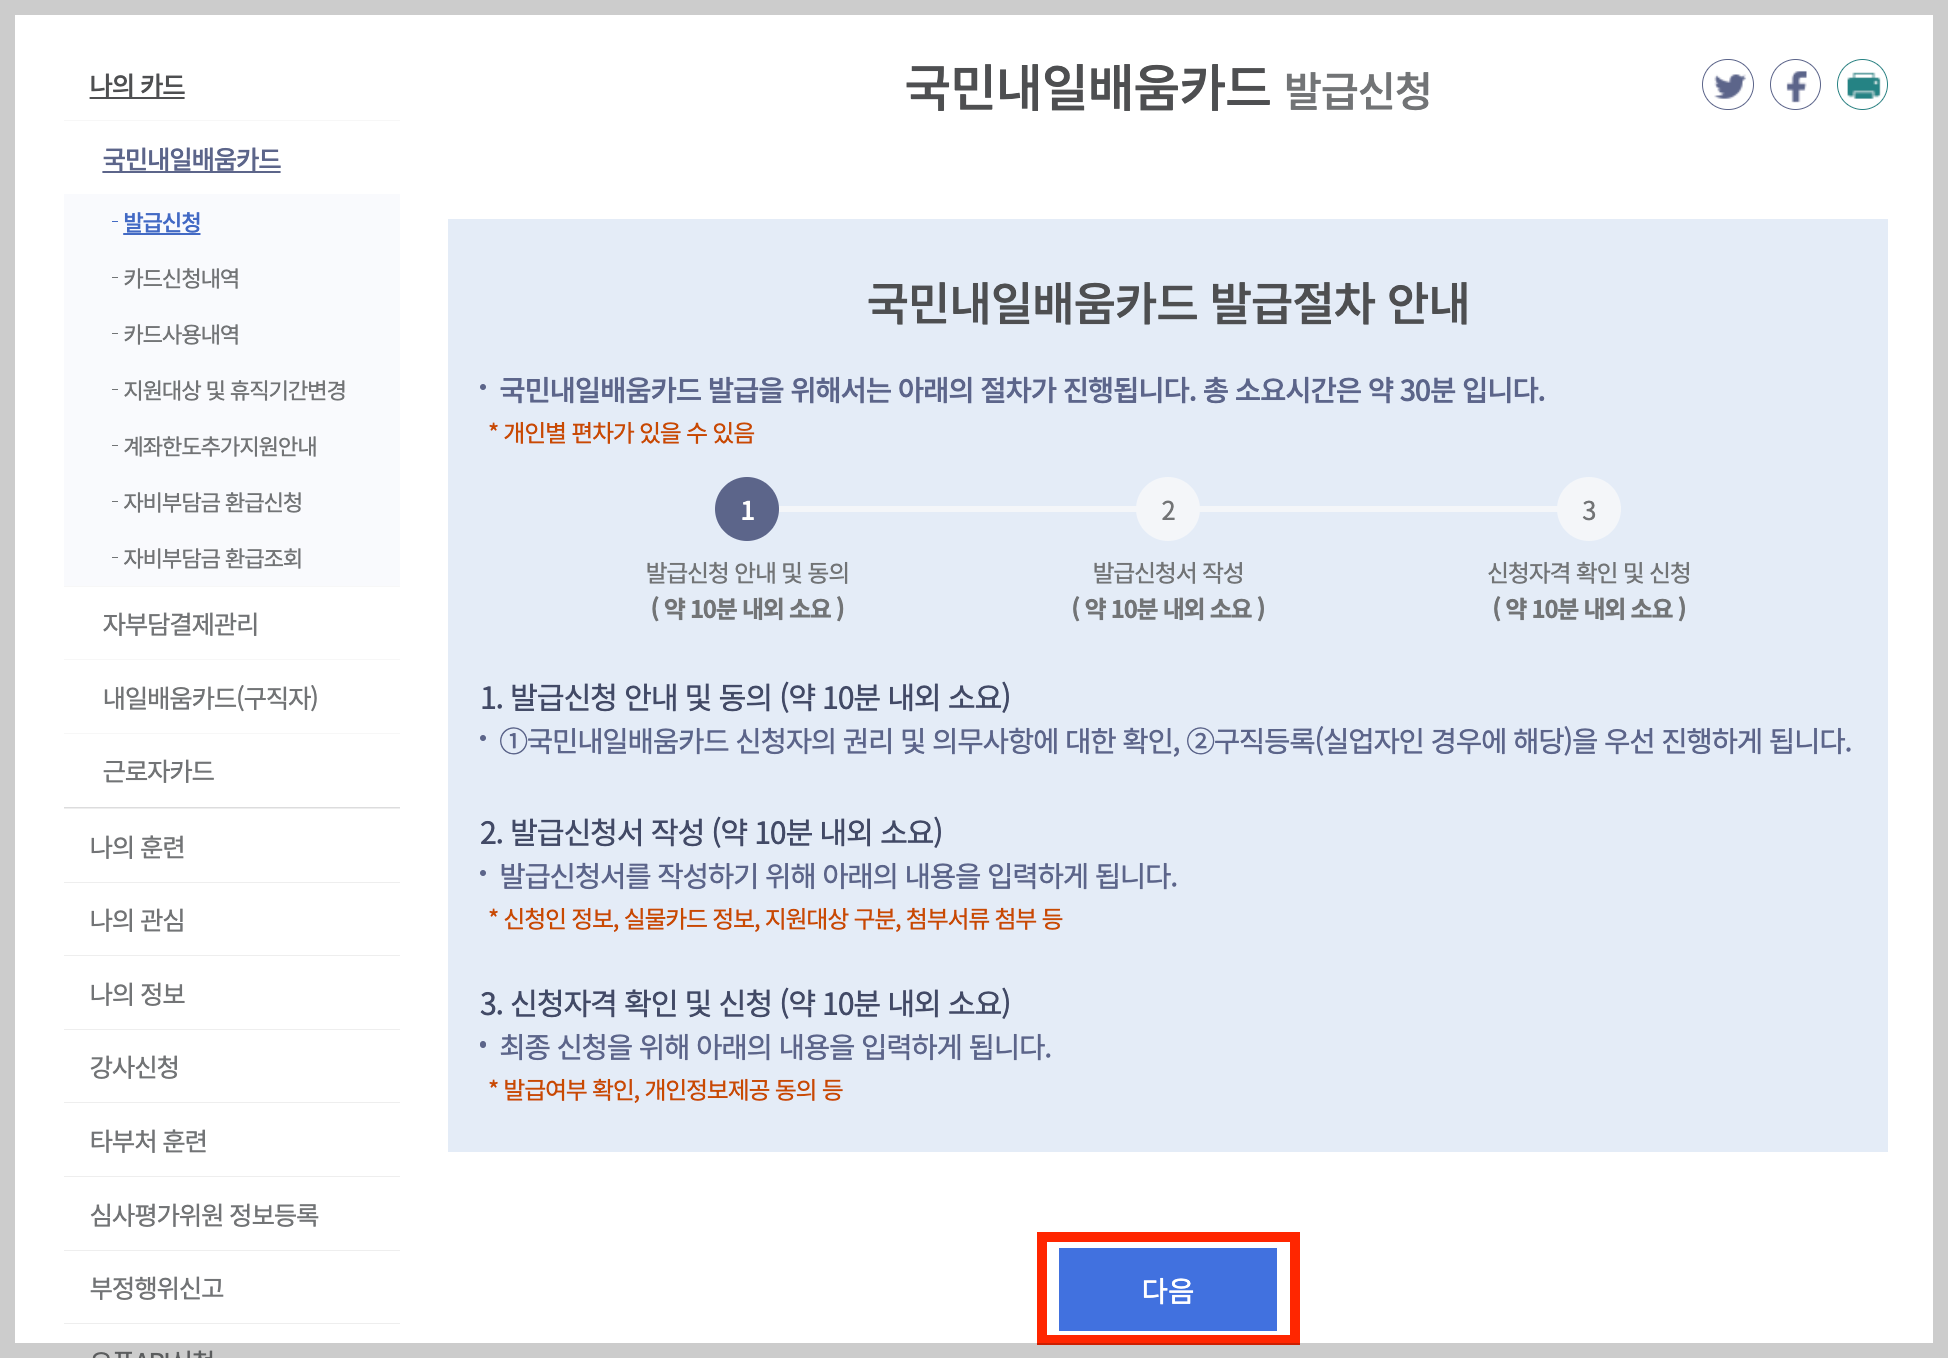
Task: Share page via Facebook icon
Action: coord(1795,85)
